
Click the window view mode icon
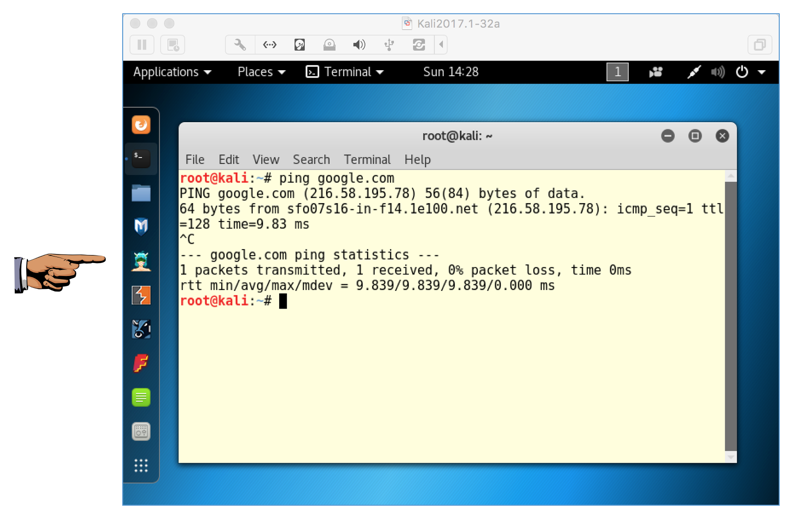coord(760,45)
